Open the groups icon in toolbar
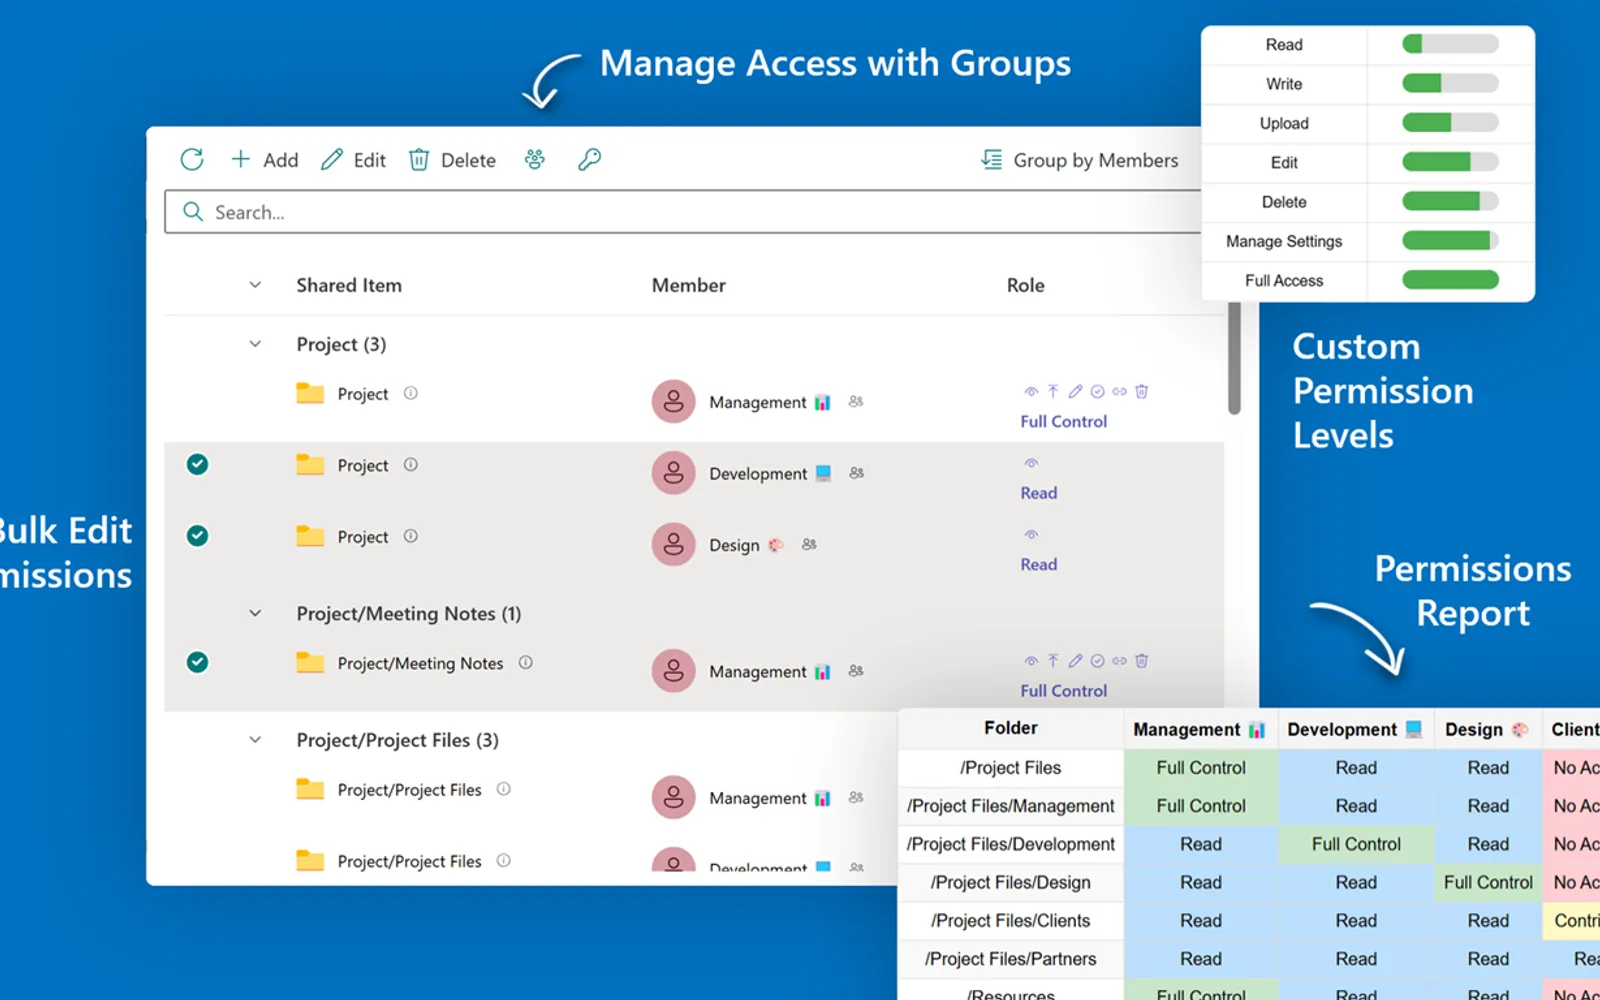Viewport: 1600px width, 1000px height. tap(535, 159)
